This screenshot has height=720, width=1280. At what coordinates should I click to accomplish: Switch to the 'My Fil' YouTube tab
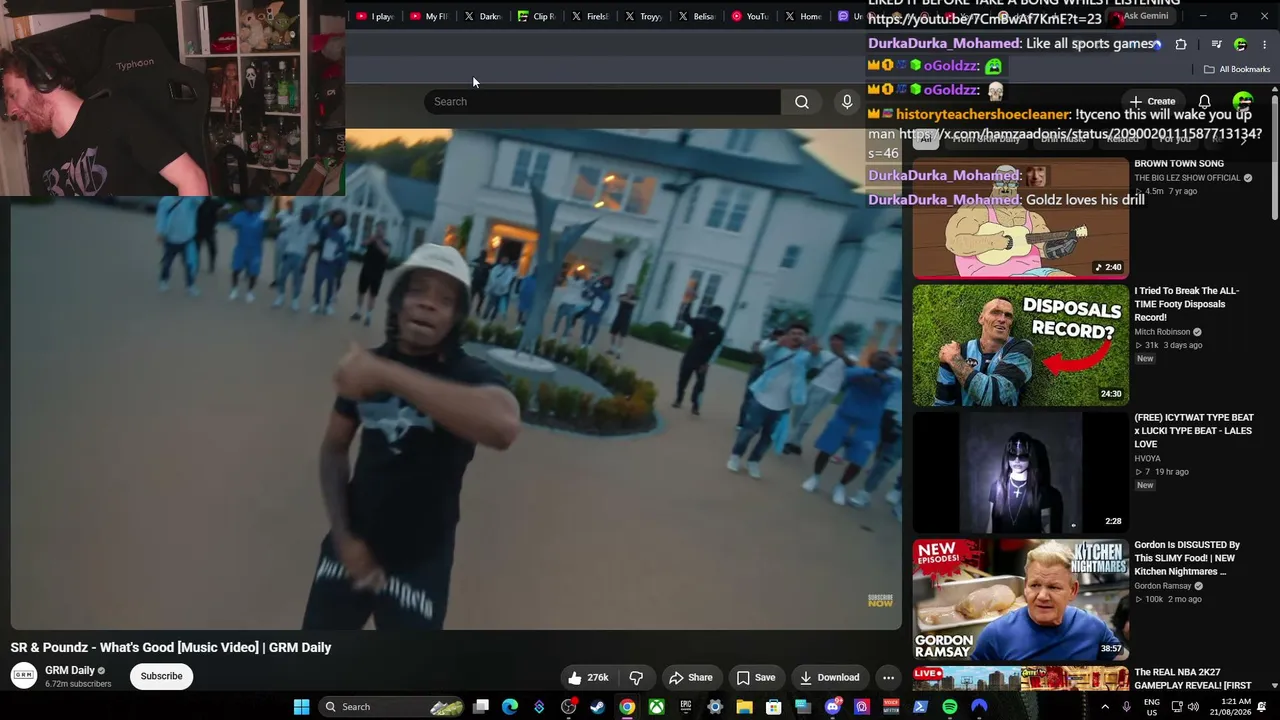click(428, 16)
